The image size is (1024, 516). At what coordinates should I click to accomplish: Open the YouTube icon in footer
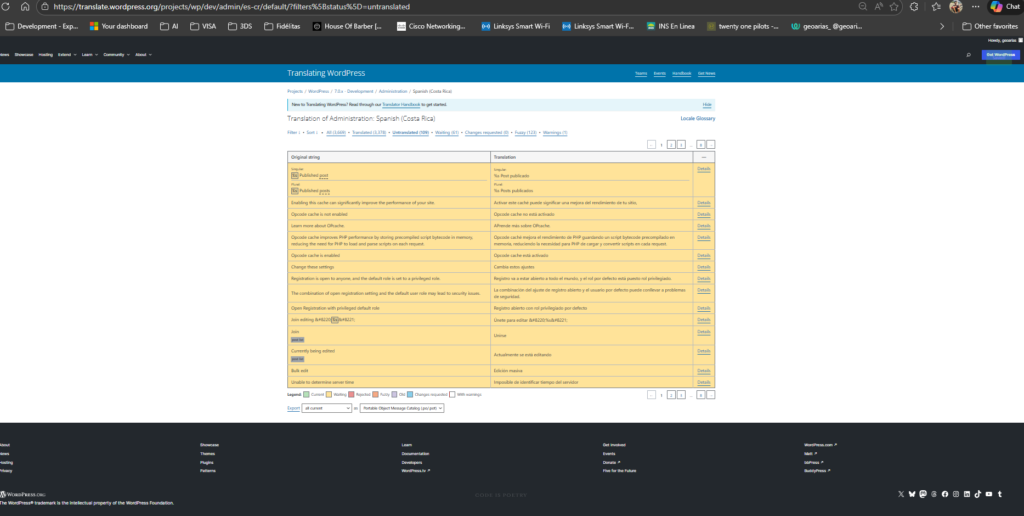[x=988, y=494]
